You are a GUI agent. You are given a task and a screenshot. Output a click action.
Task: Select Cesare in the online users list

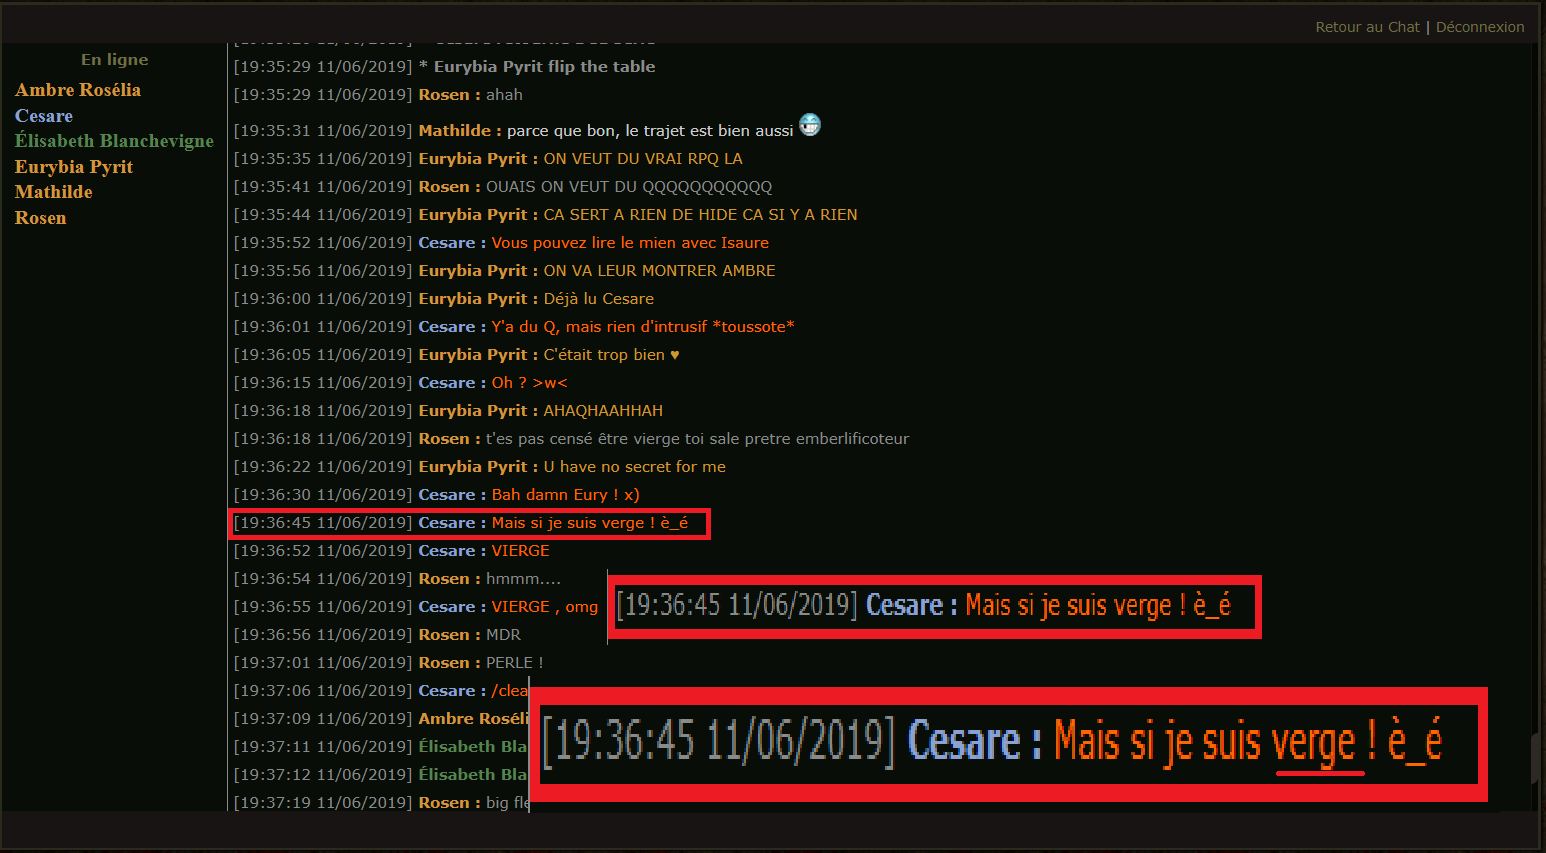click(x=44, y=116)
